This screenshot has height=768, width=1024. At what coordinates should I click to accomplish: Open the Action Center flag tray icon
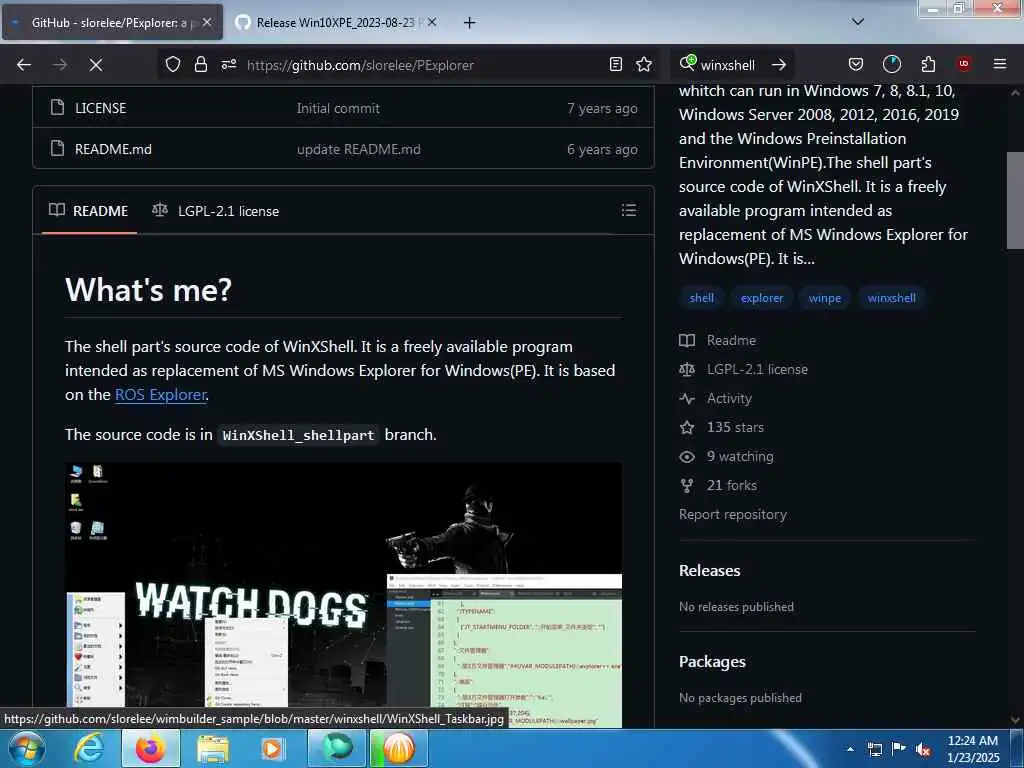pos(899,749)
